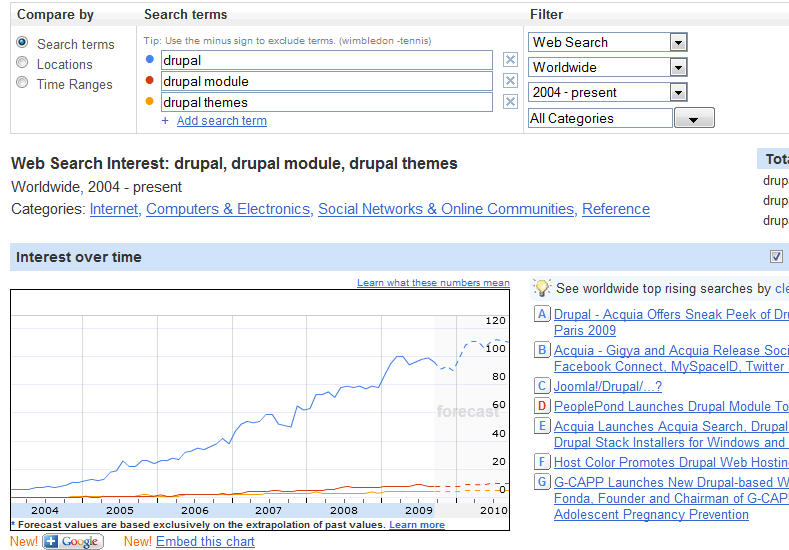This screenshot has height=550, width=789.
Task: Click the lightbulb icon next to top rising searches
Action: pyautogui.click(x=542, y=288)
